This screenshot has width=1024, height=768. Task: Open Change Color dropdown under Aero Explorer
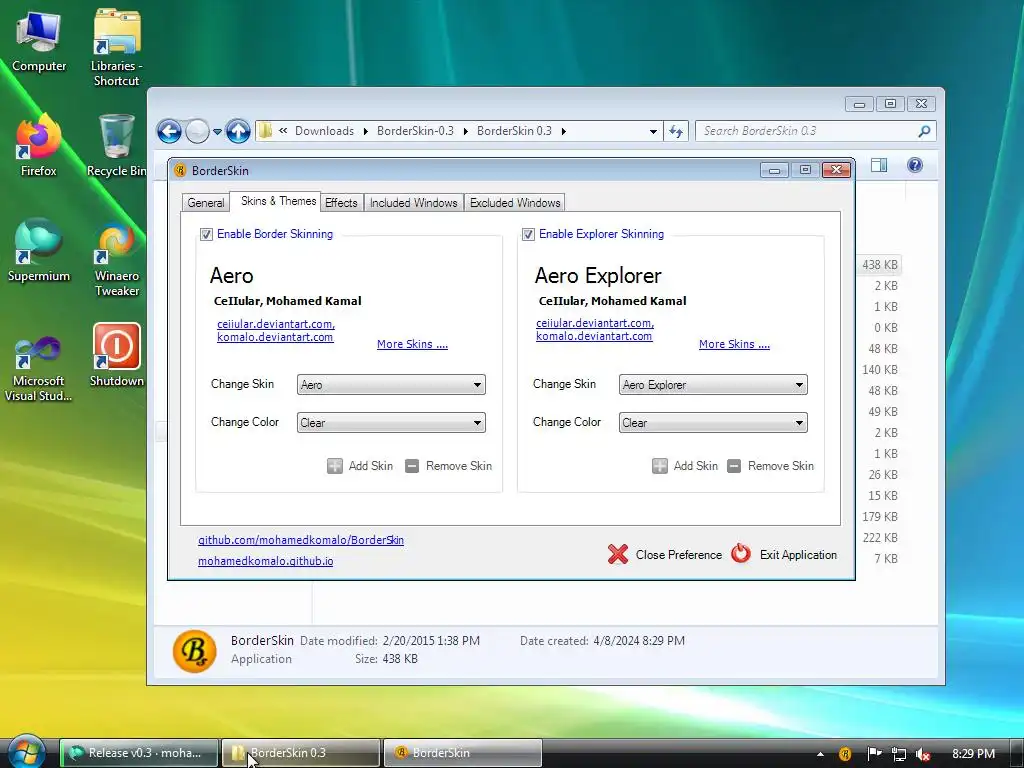pos(713,423)
